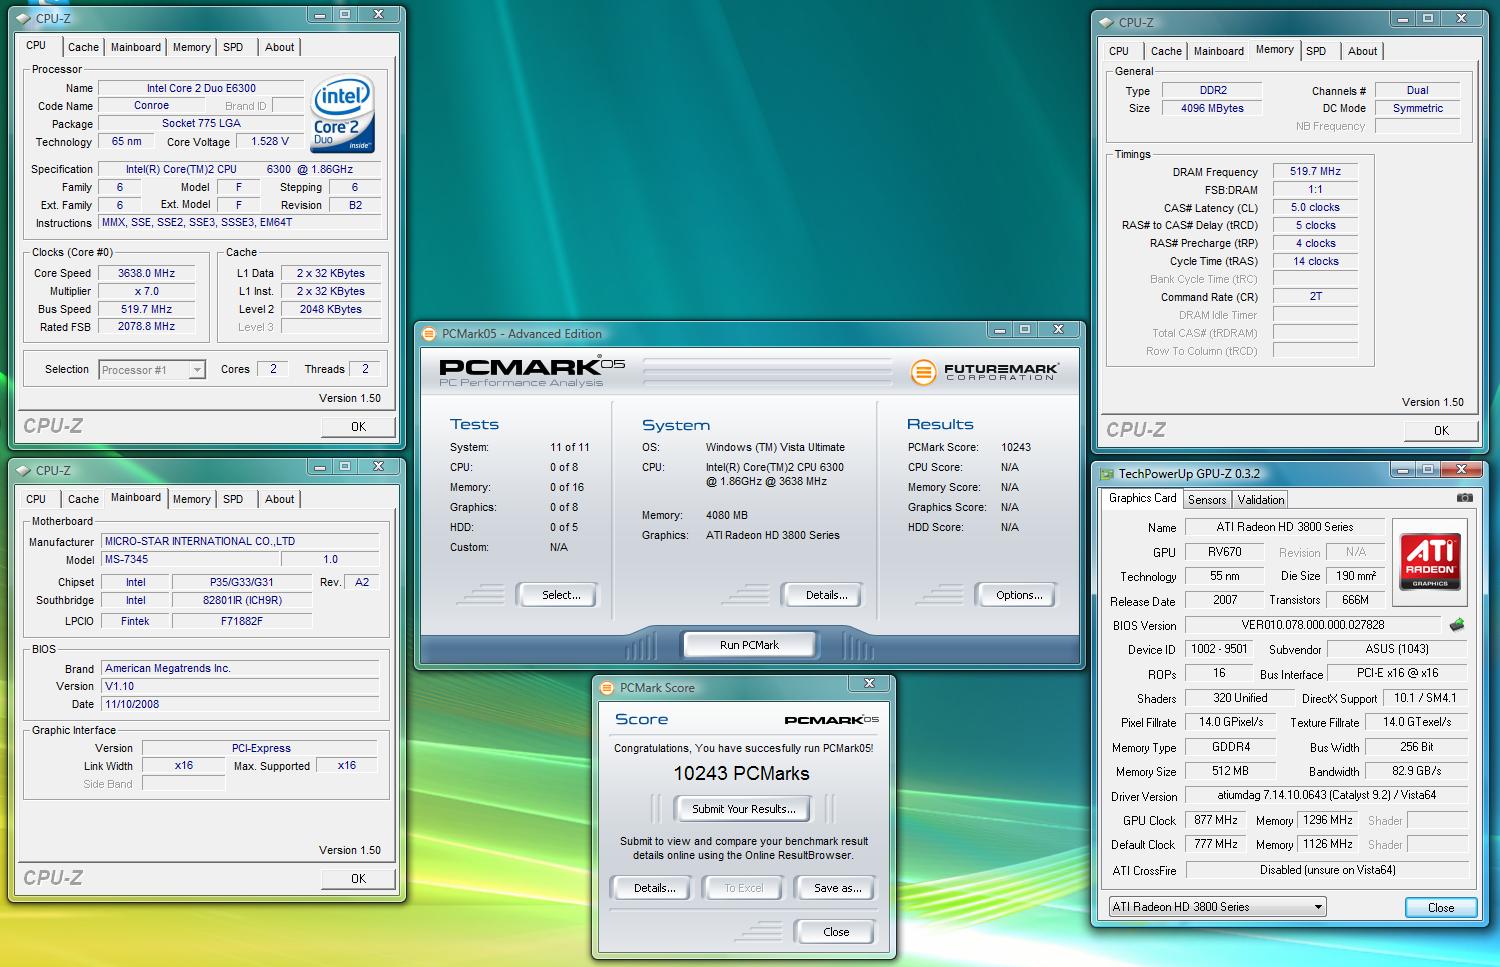
Task: Click Close button in PCMark Score dialog
Action: coord(836,932)
